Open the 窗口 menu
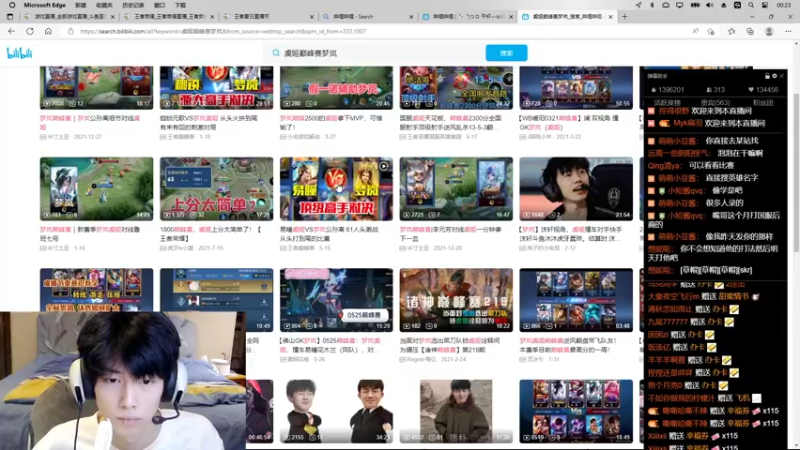Viewport: 800px width, 450px height. (160, 5)
